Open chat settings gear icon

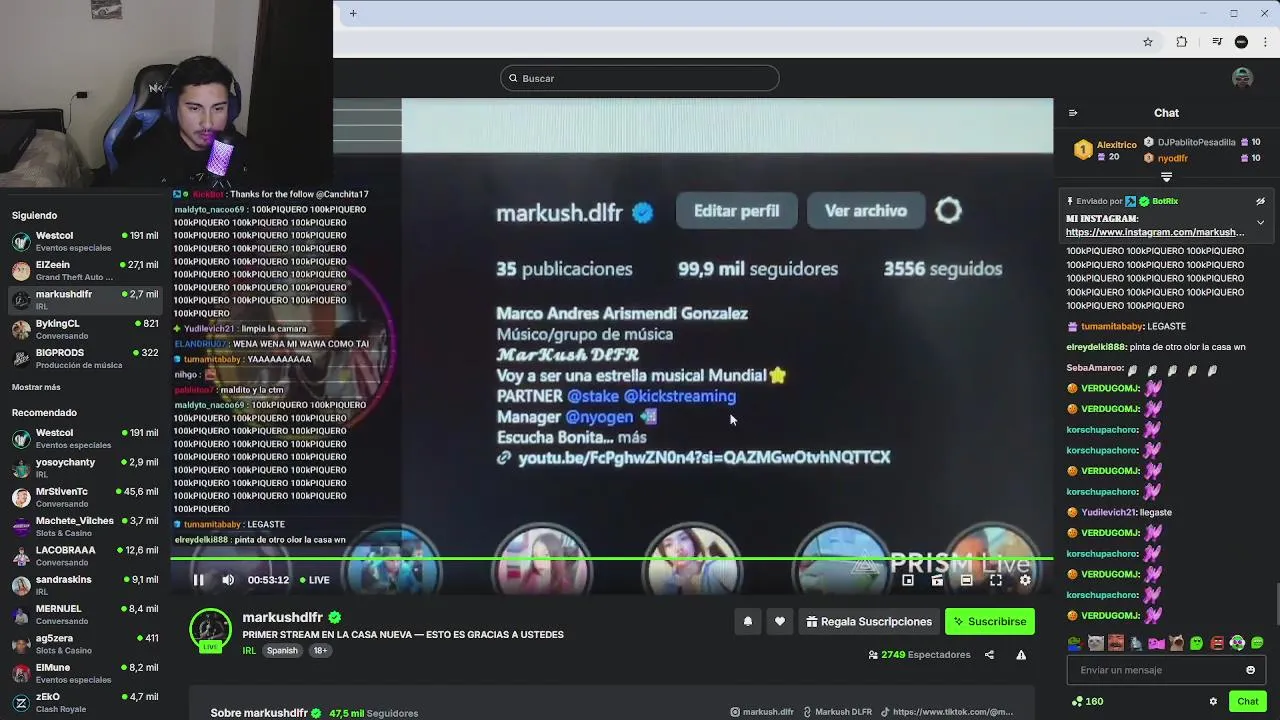pos(1213,701)
